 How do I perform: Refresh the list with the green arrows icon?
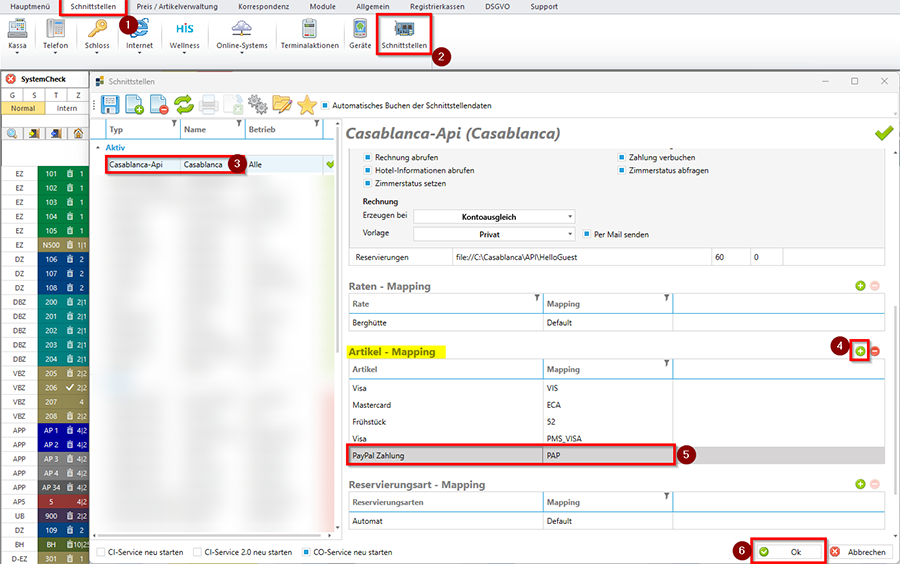click(183, 104)
